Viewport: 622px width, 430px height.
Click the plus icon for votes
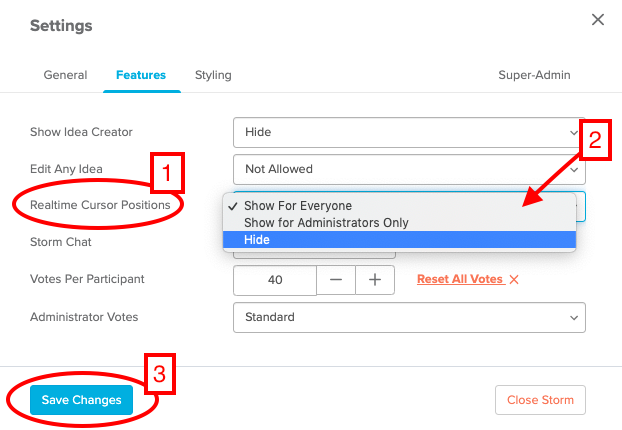(375, 280)
